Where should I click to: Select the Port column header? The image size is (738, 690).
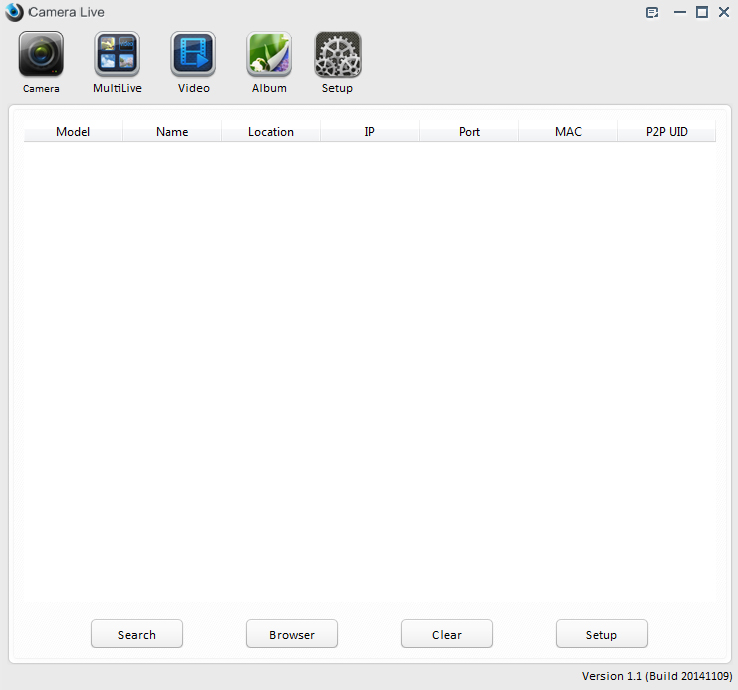(469, 132)
